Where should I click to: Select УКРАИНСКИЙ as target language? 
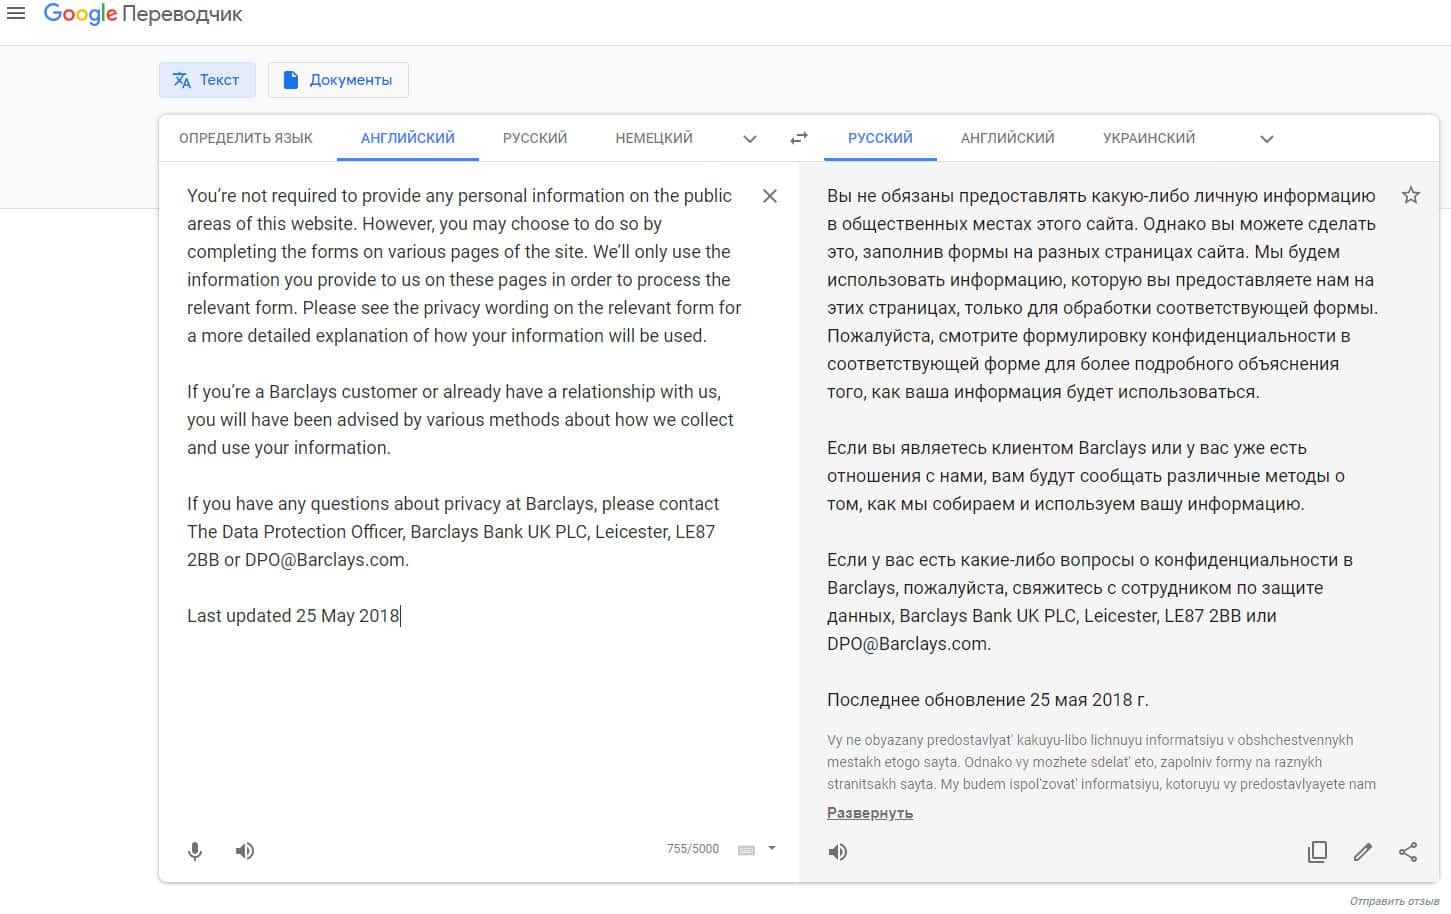[x=1148, y=138]
